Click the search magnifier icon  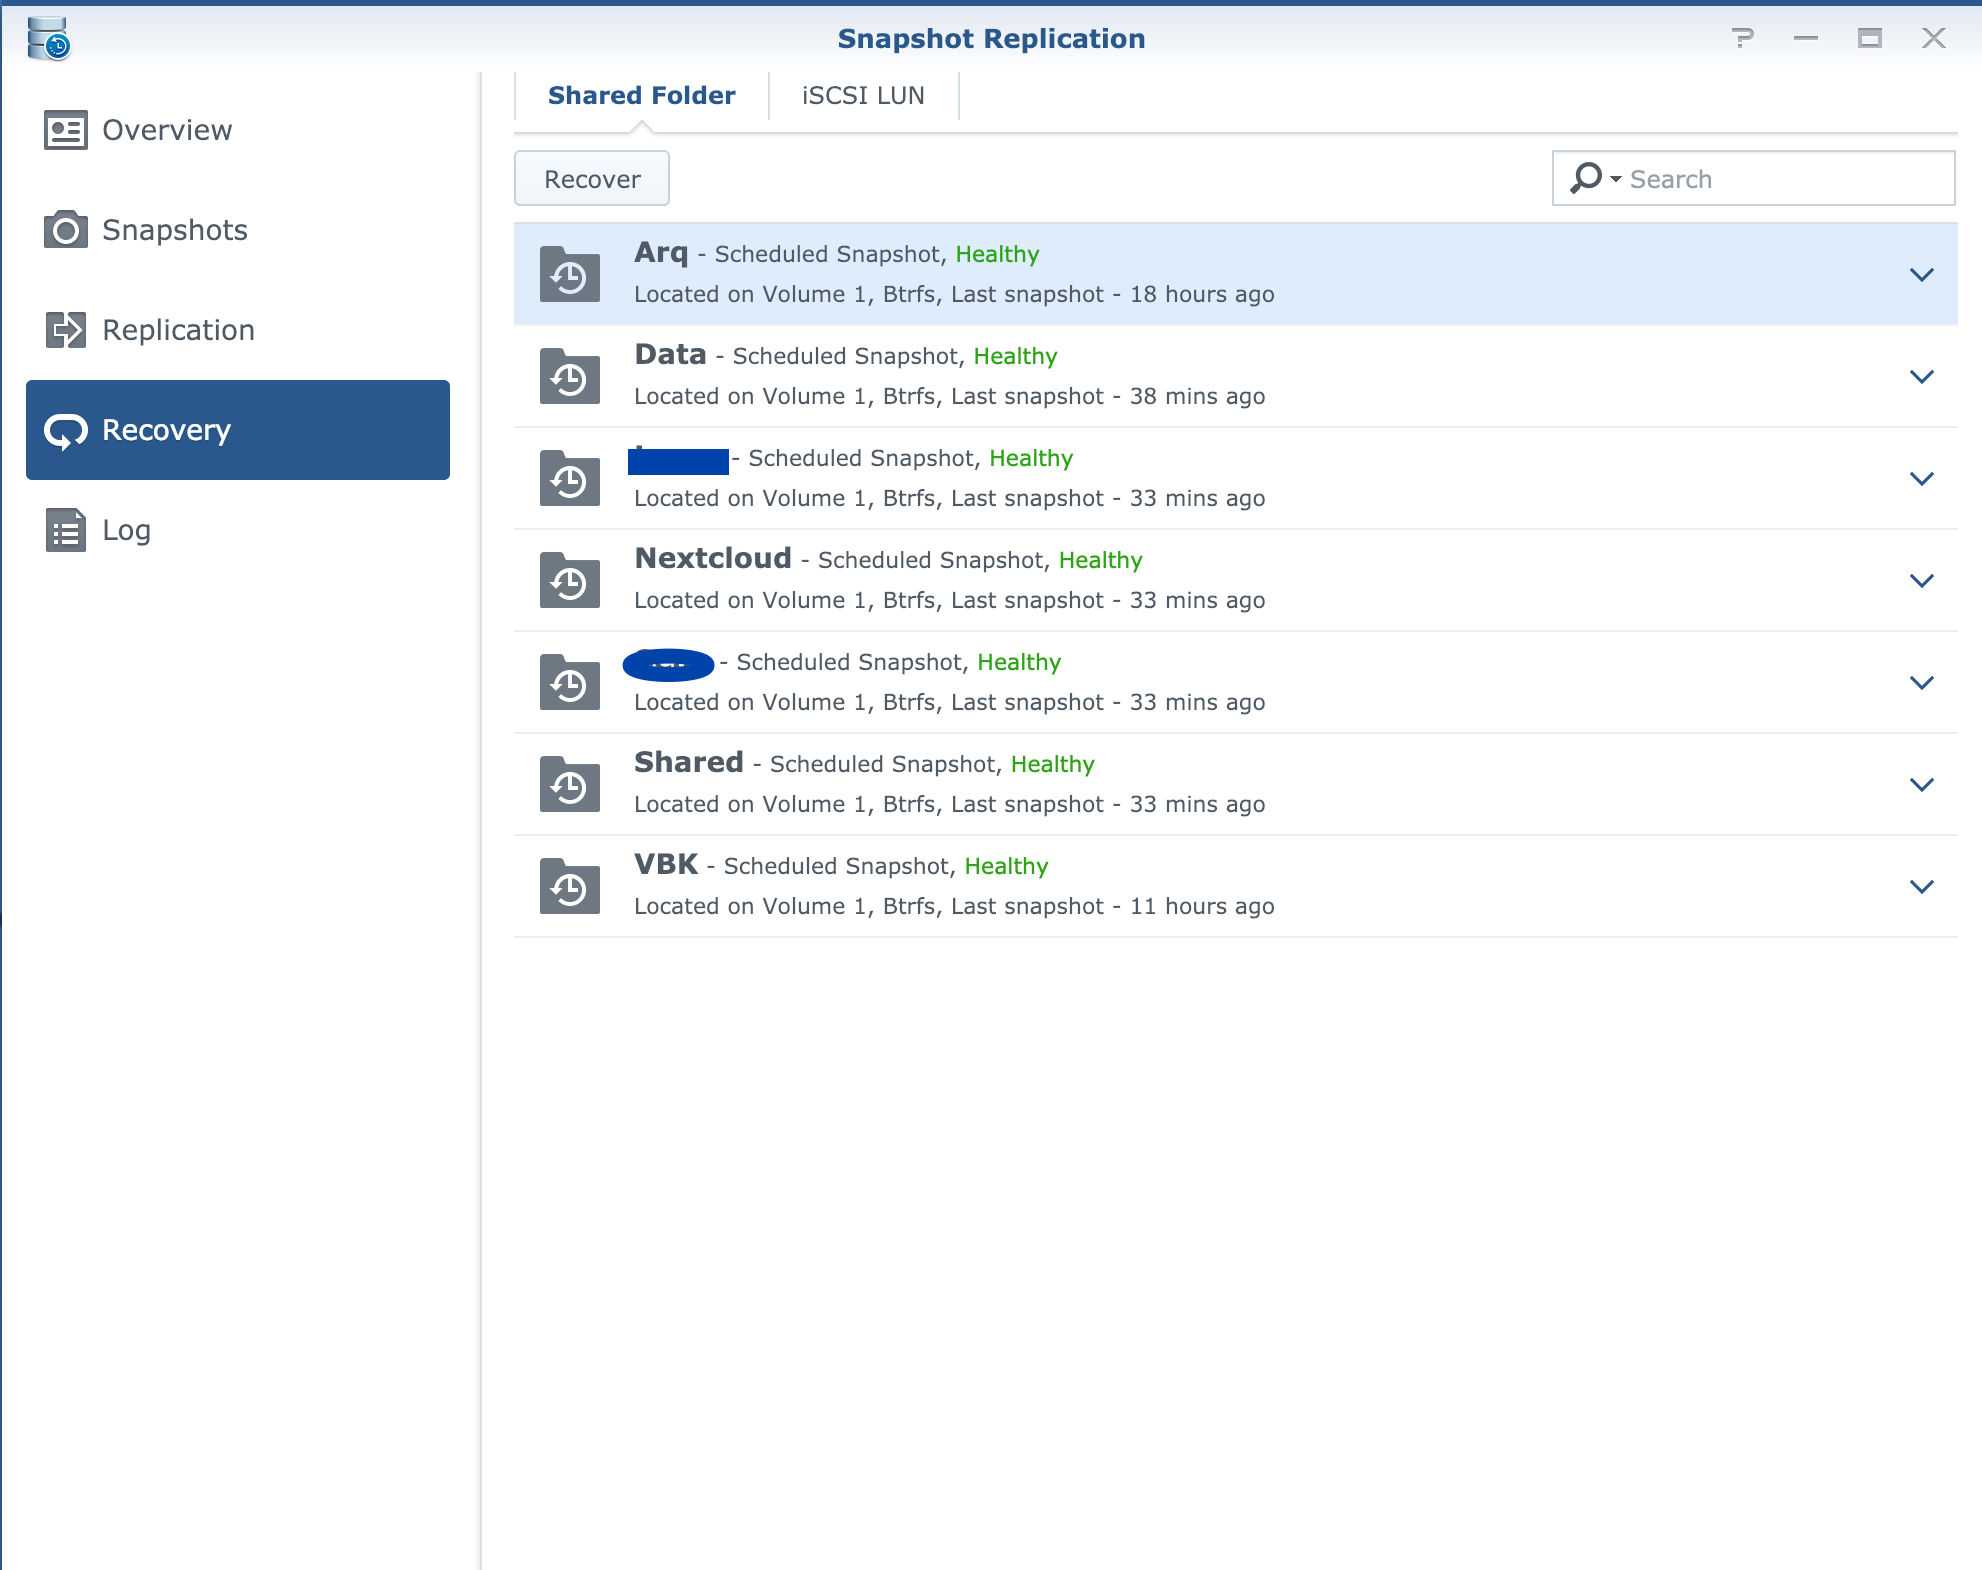click(x=1586, y=178)
